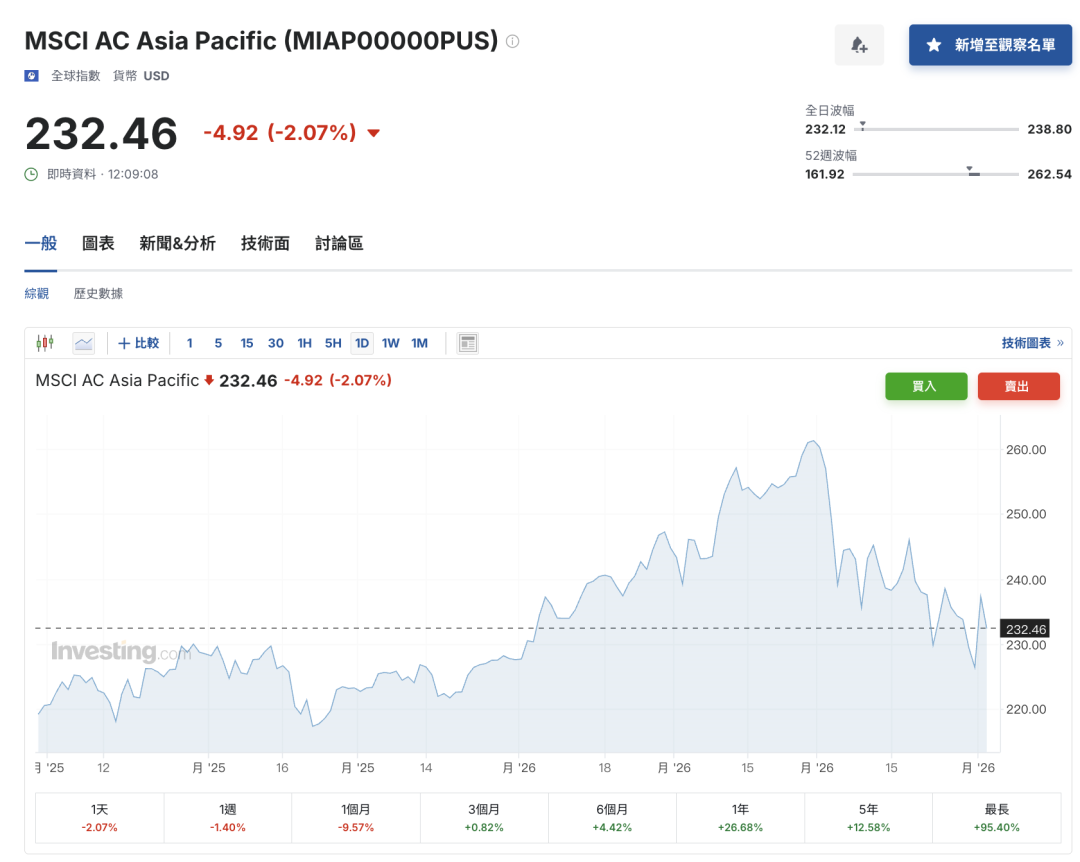Open the 技術面 tab
The width and height of the screenshot is (1080, 862).
coord(265,243)
